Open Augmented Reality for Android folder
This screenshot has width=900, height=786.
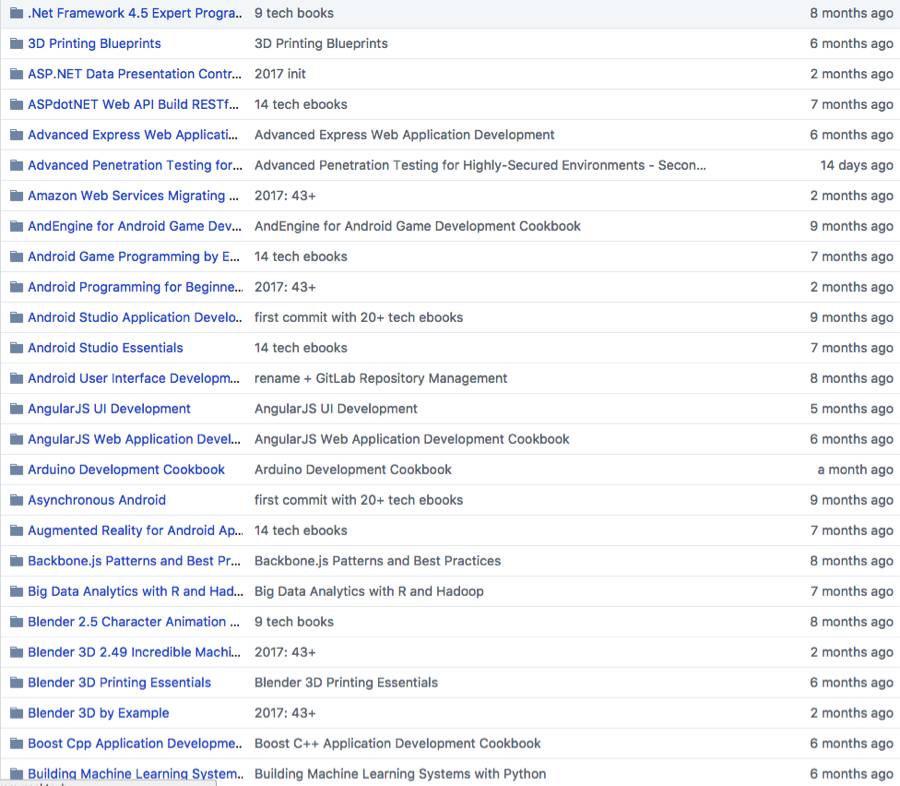135,531
